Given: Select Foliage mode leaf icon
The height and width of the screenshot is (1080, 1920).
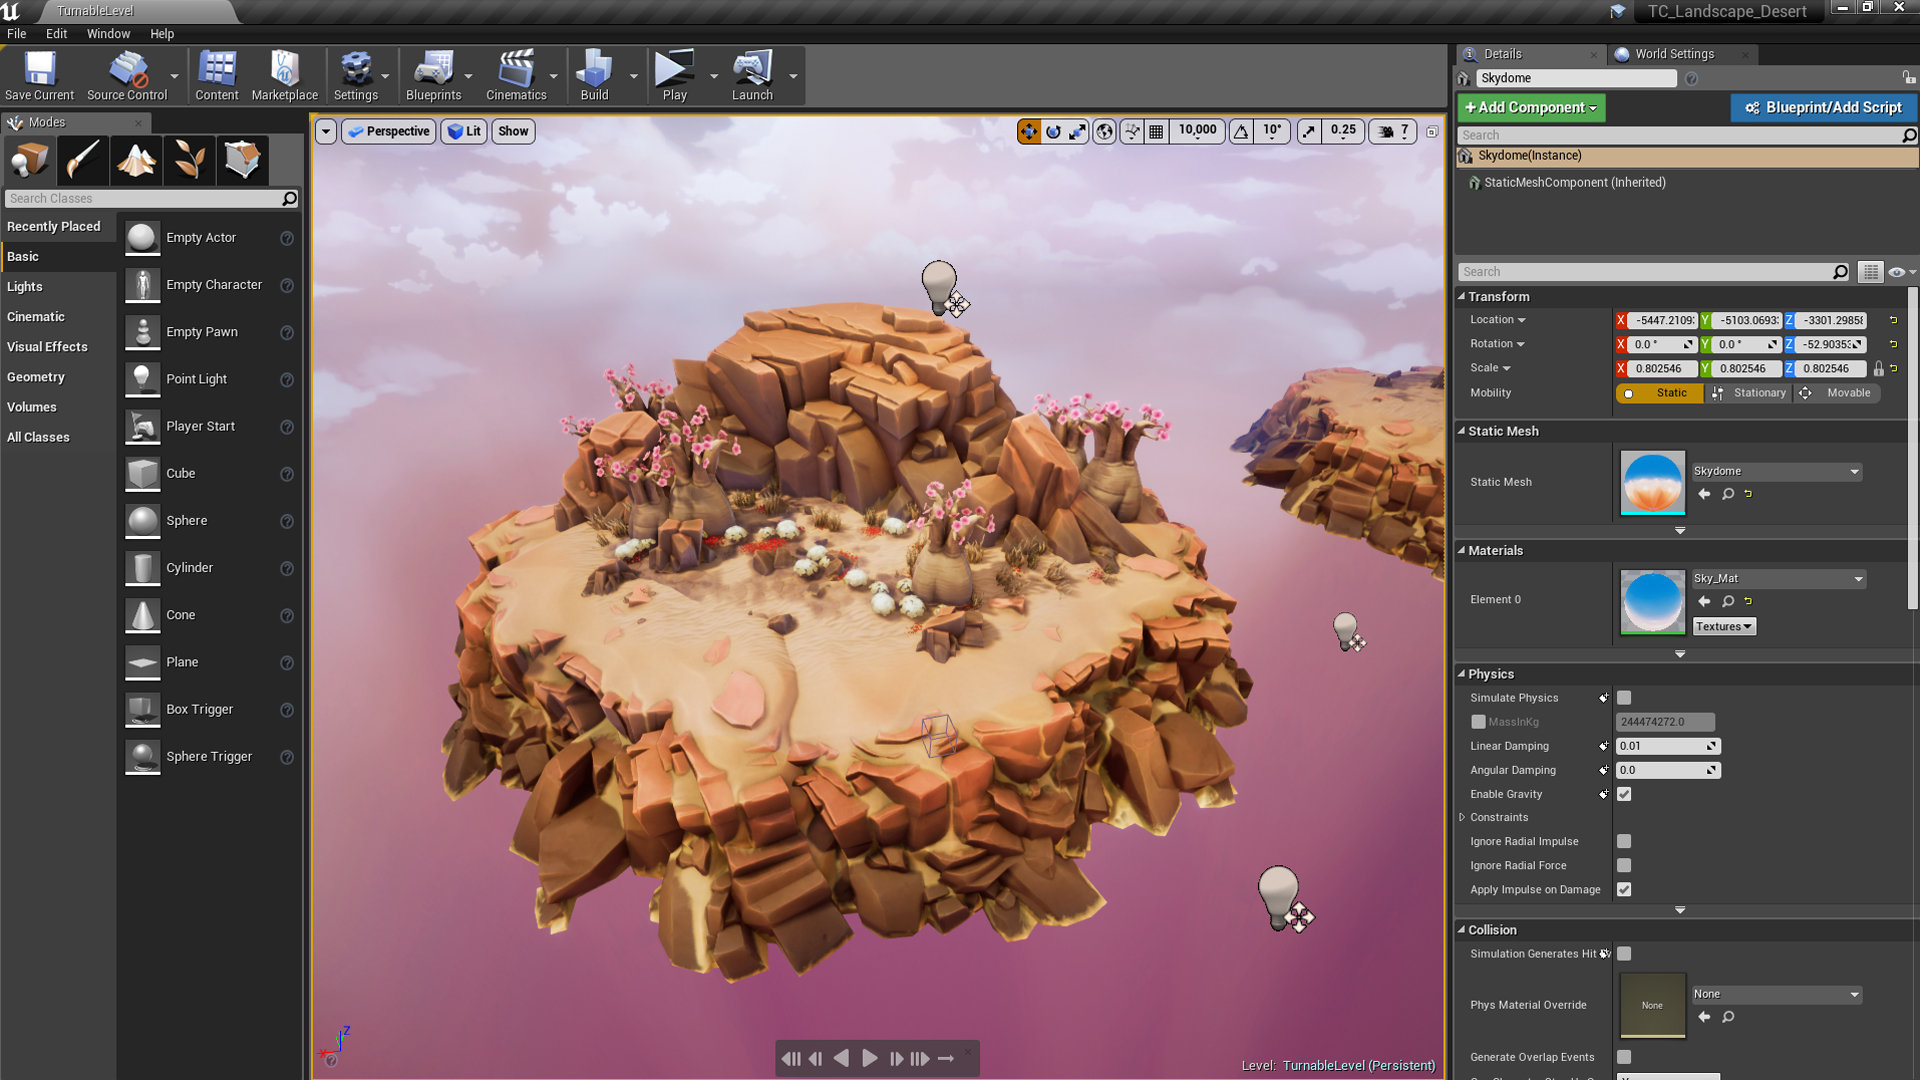Looking at the screenshot, I should [x=189, y=160].
